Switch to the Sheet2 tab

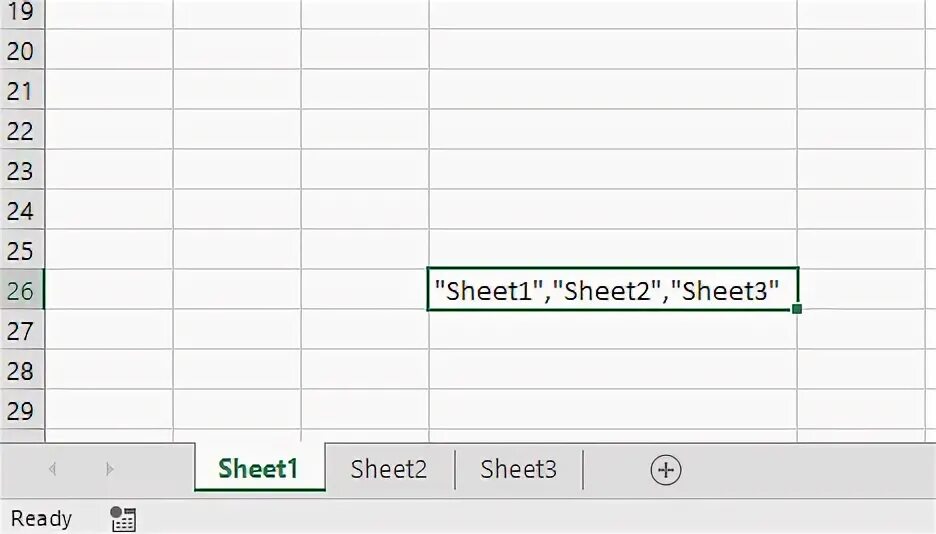point(389,469)
